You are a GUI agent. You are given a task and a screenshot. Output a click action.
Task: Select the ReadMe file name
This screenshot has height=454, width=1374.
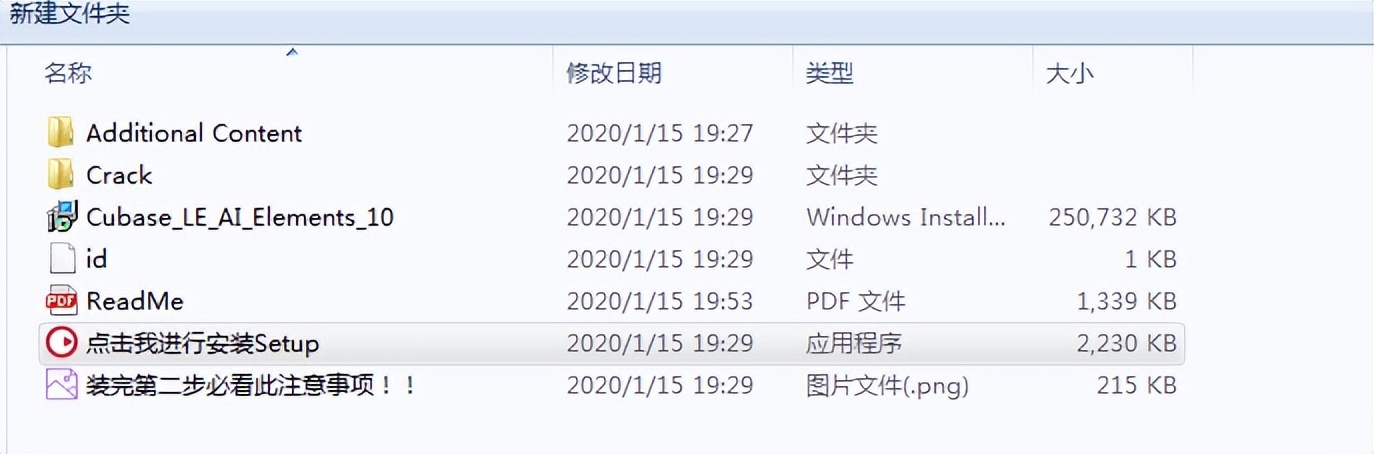coord(135,301)
